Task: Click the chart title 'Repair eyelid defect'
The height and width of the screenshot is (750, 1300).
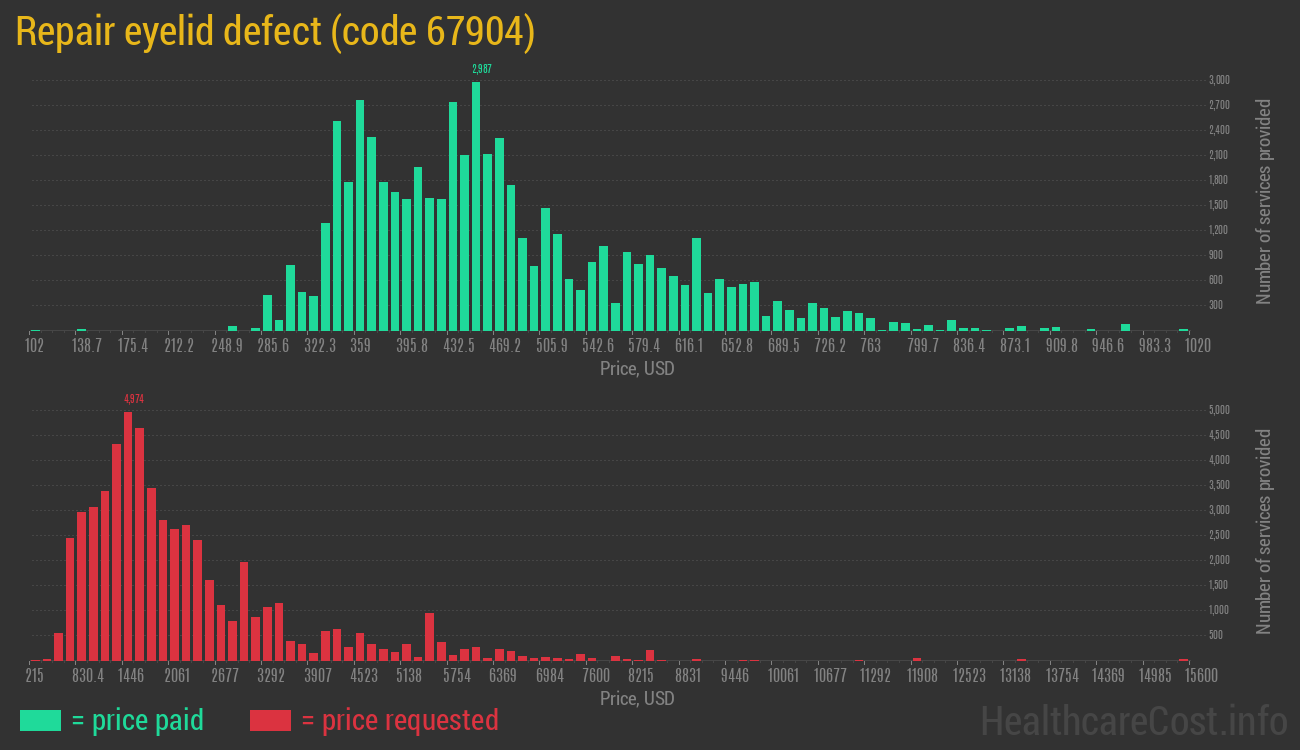Action: point(275,32)
